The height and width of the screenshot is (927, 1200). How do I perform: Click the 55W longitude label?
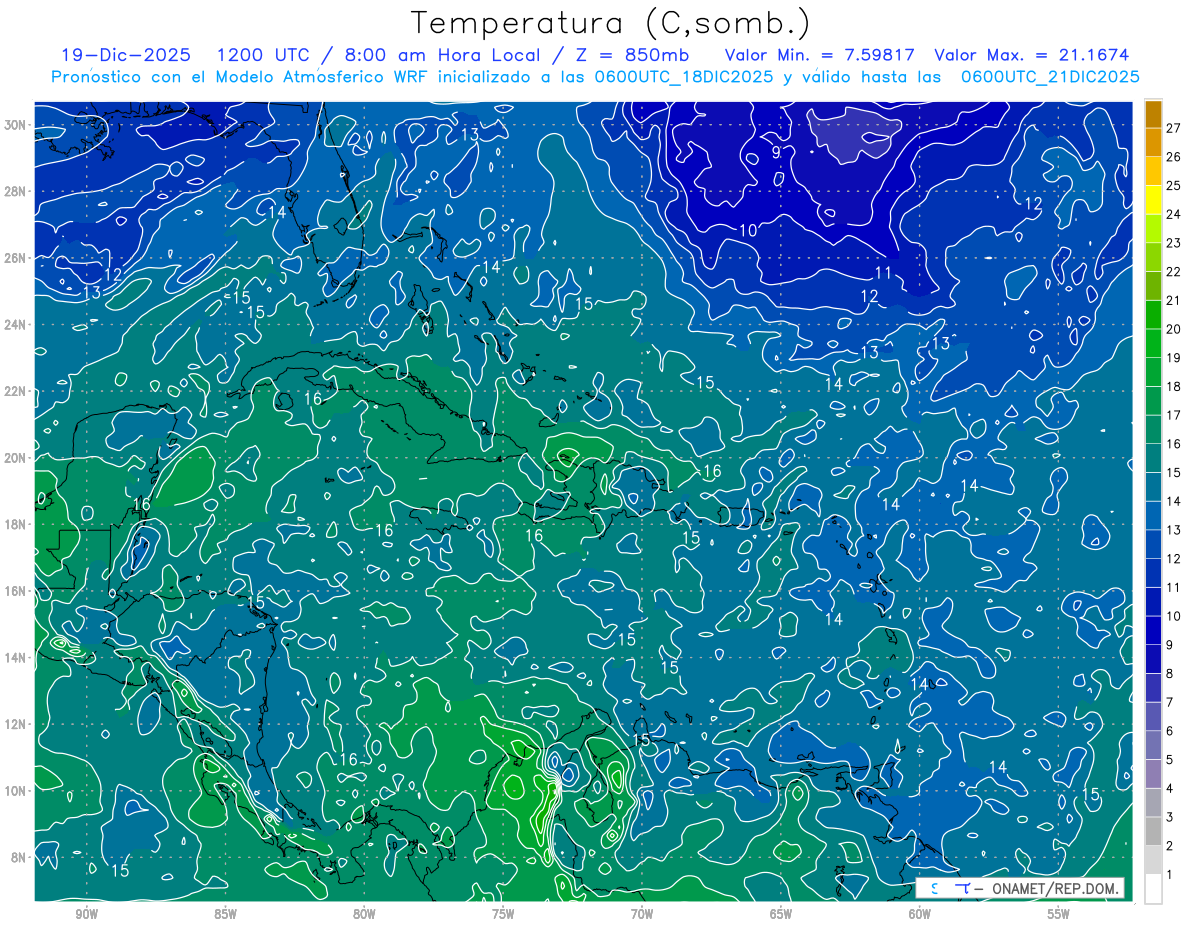pyautogui.click(x=1059, y=915)
